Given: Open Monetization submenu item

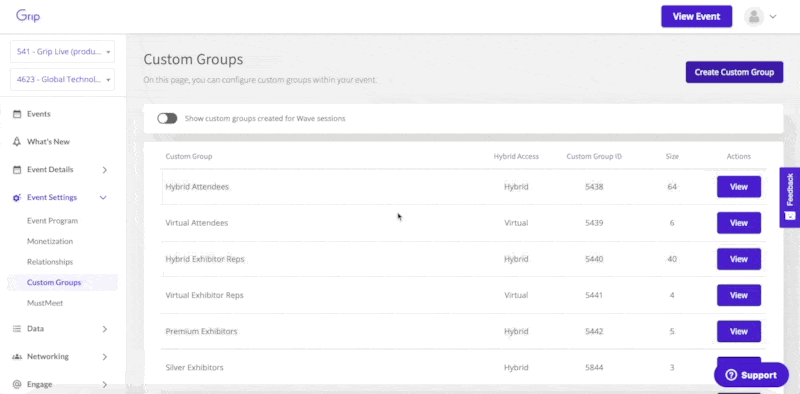Looking at the screenshot, I should click(x=50, y=241).
